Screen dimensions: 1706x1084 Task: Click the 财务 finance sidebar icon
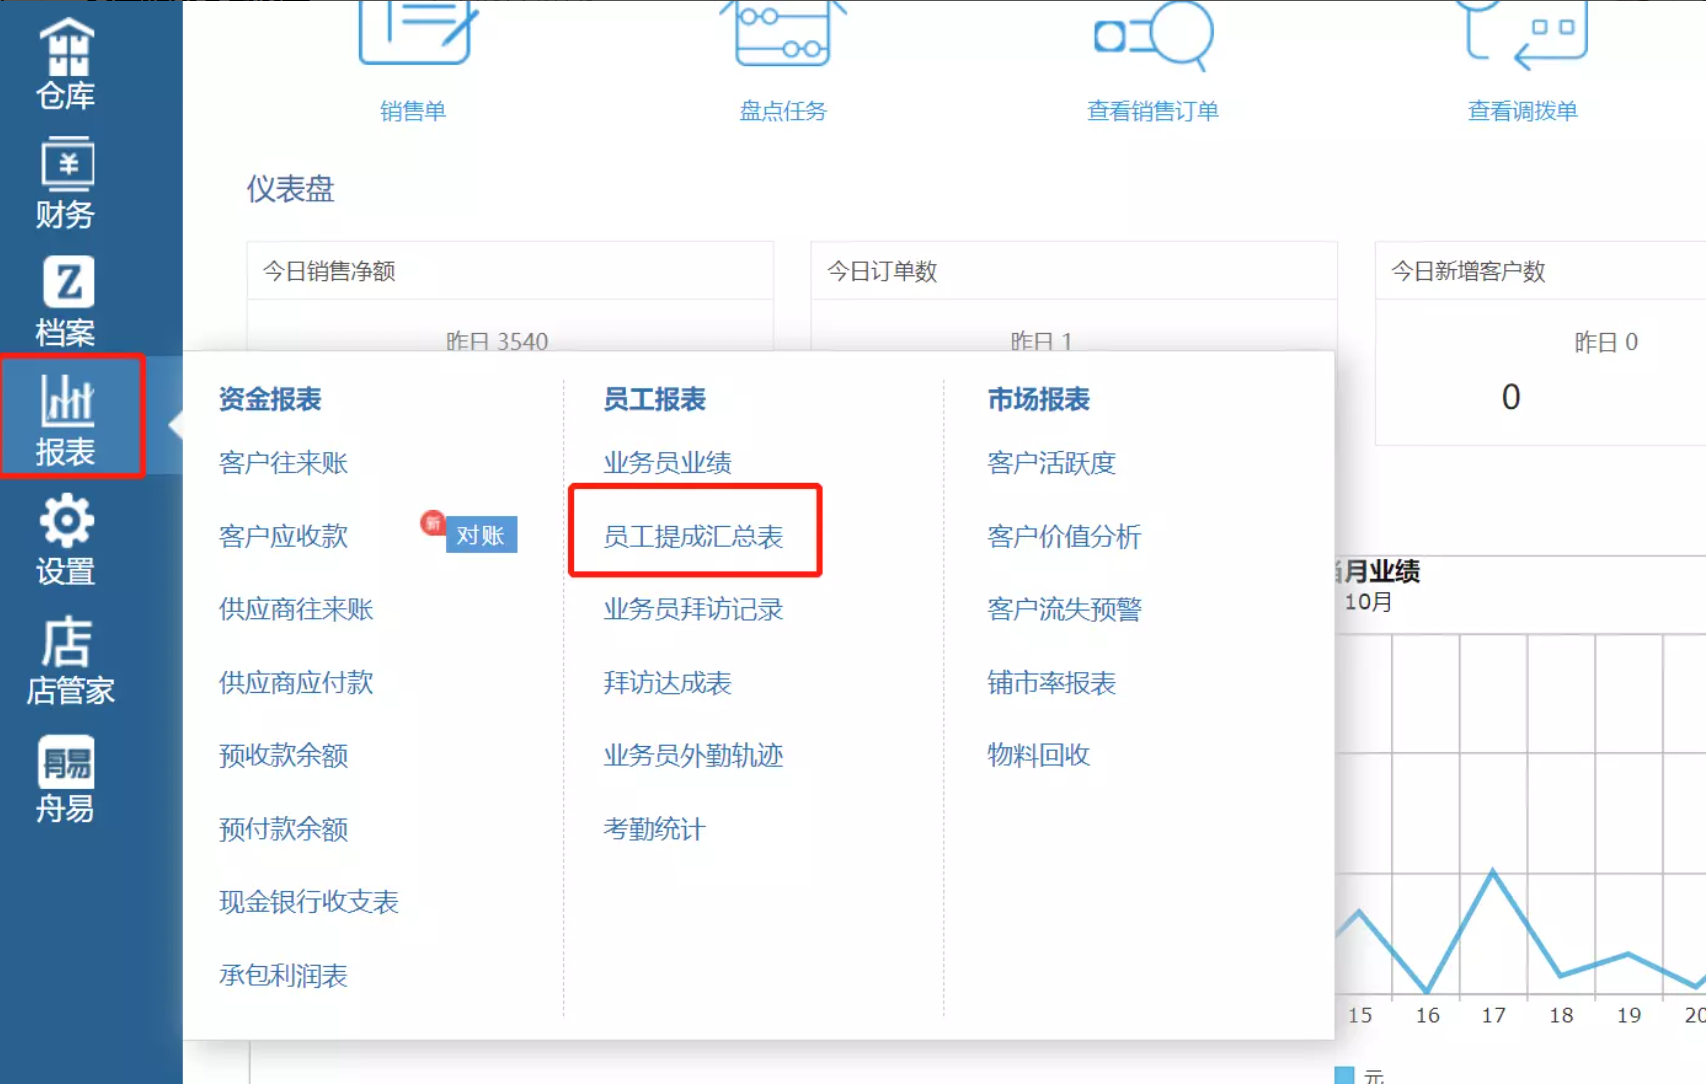click(66, 183)
